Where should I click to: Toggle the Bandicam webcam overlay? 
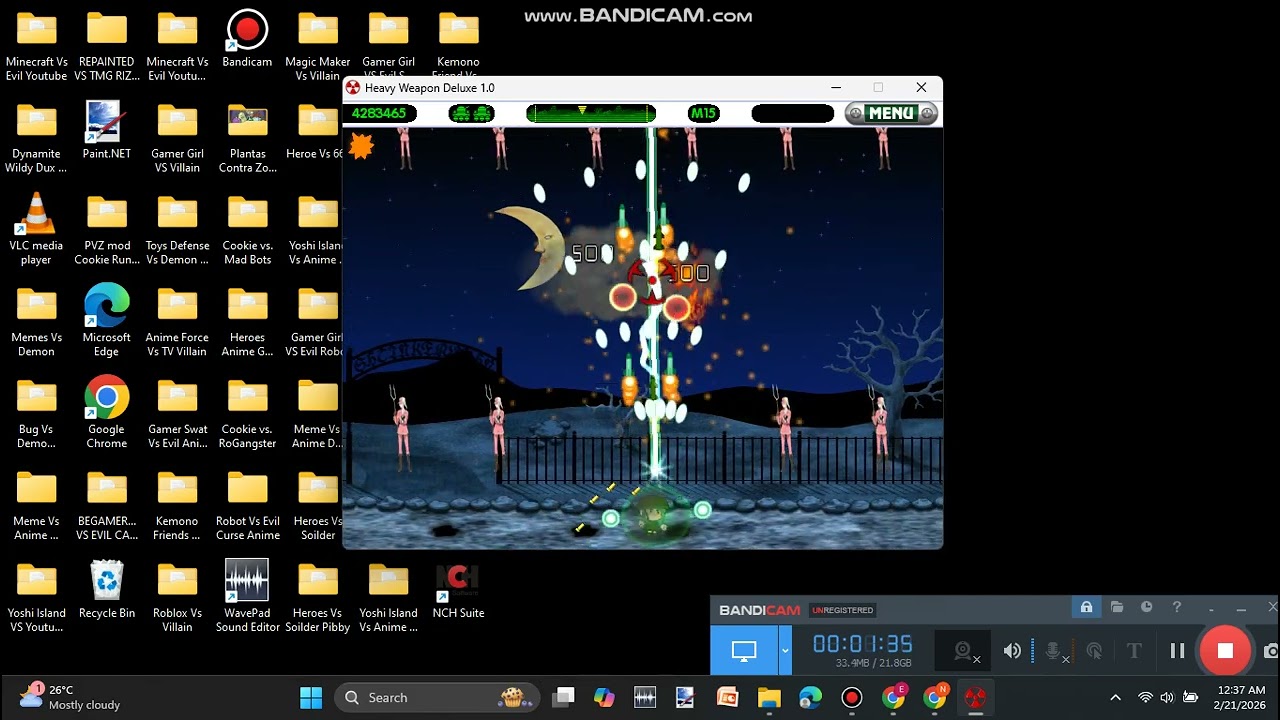pyautogui.click(x=965, y=652)
